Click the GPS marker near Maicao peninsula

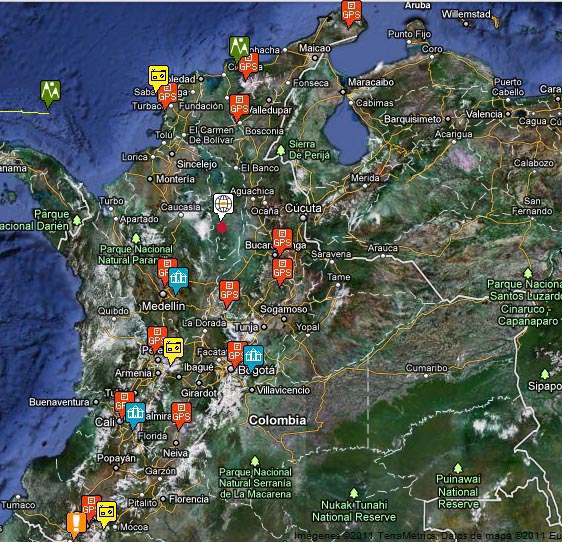pyautogui.click(x=351, y=13)
